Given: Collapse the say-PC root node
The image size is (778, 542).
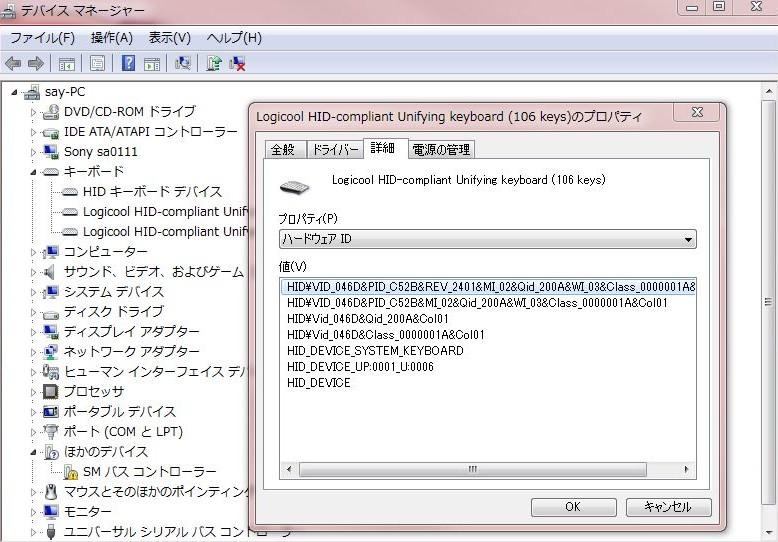Looking at the screenshot, I should 15,92.
